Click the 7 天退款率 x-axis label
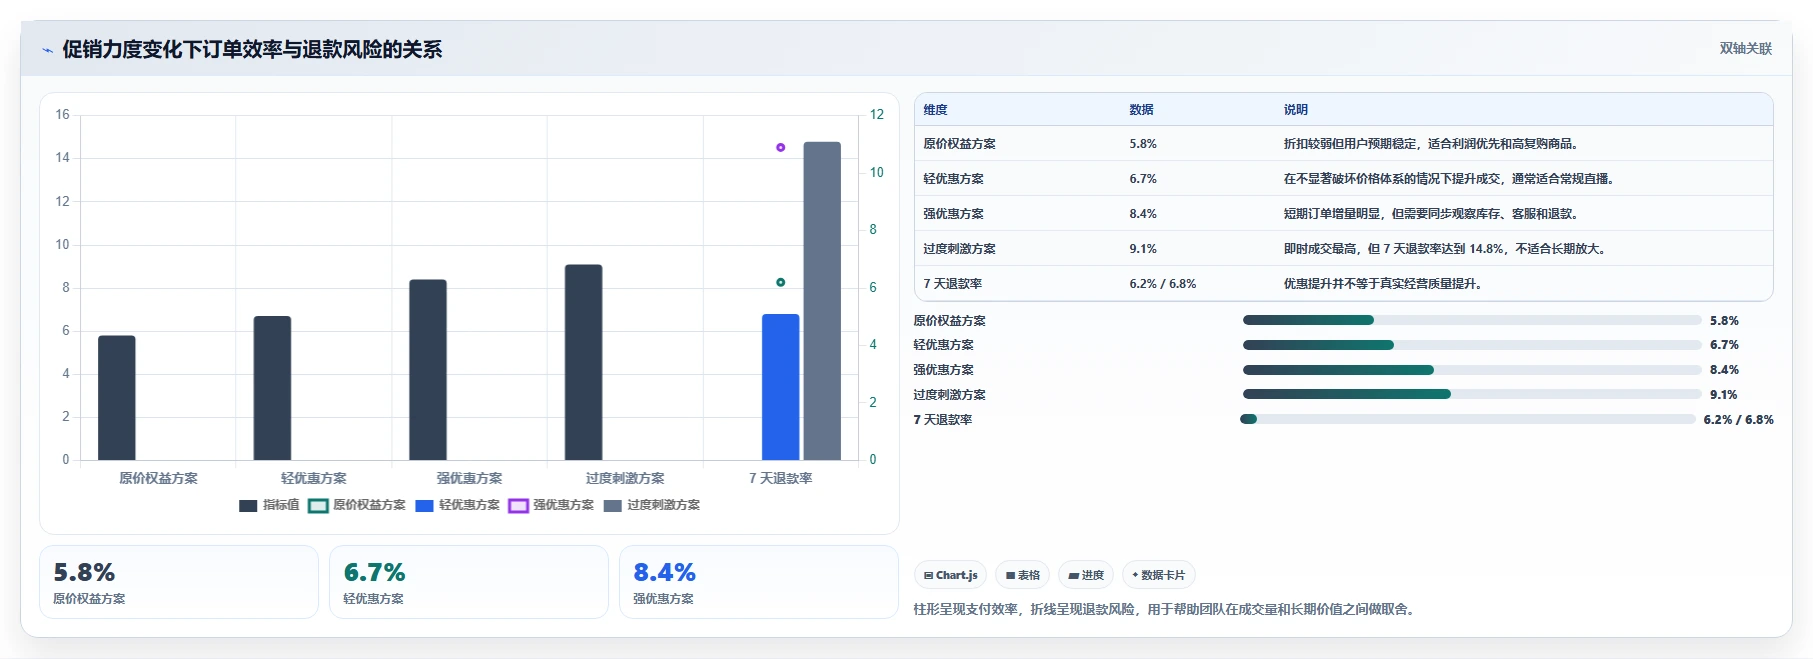The height and width of the screenshot is (659, 1813). 780,478
